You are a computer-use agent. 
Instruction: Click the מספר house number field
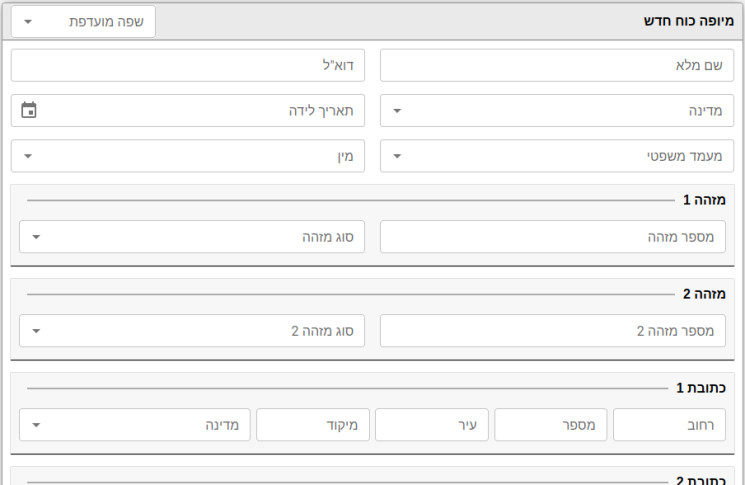[551, 425]
